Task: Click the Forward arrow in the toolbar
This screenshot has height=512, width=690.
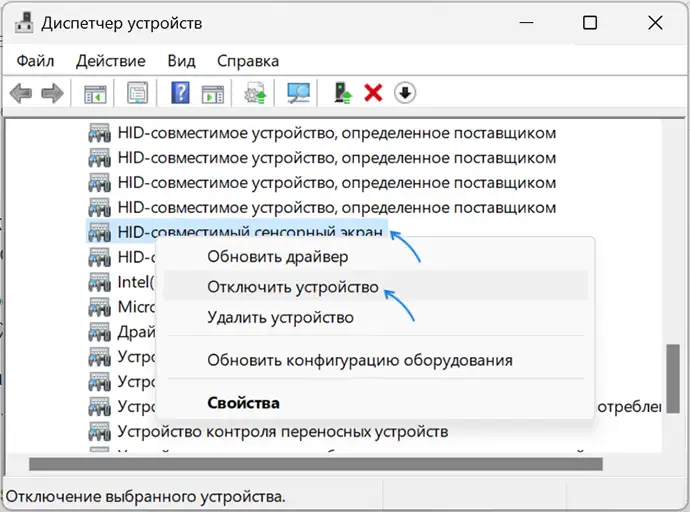Action: tap(52, 94)
